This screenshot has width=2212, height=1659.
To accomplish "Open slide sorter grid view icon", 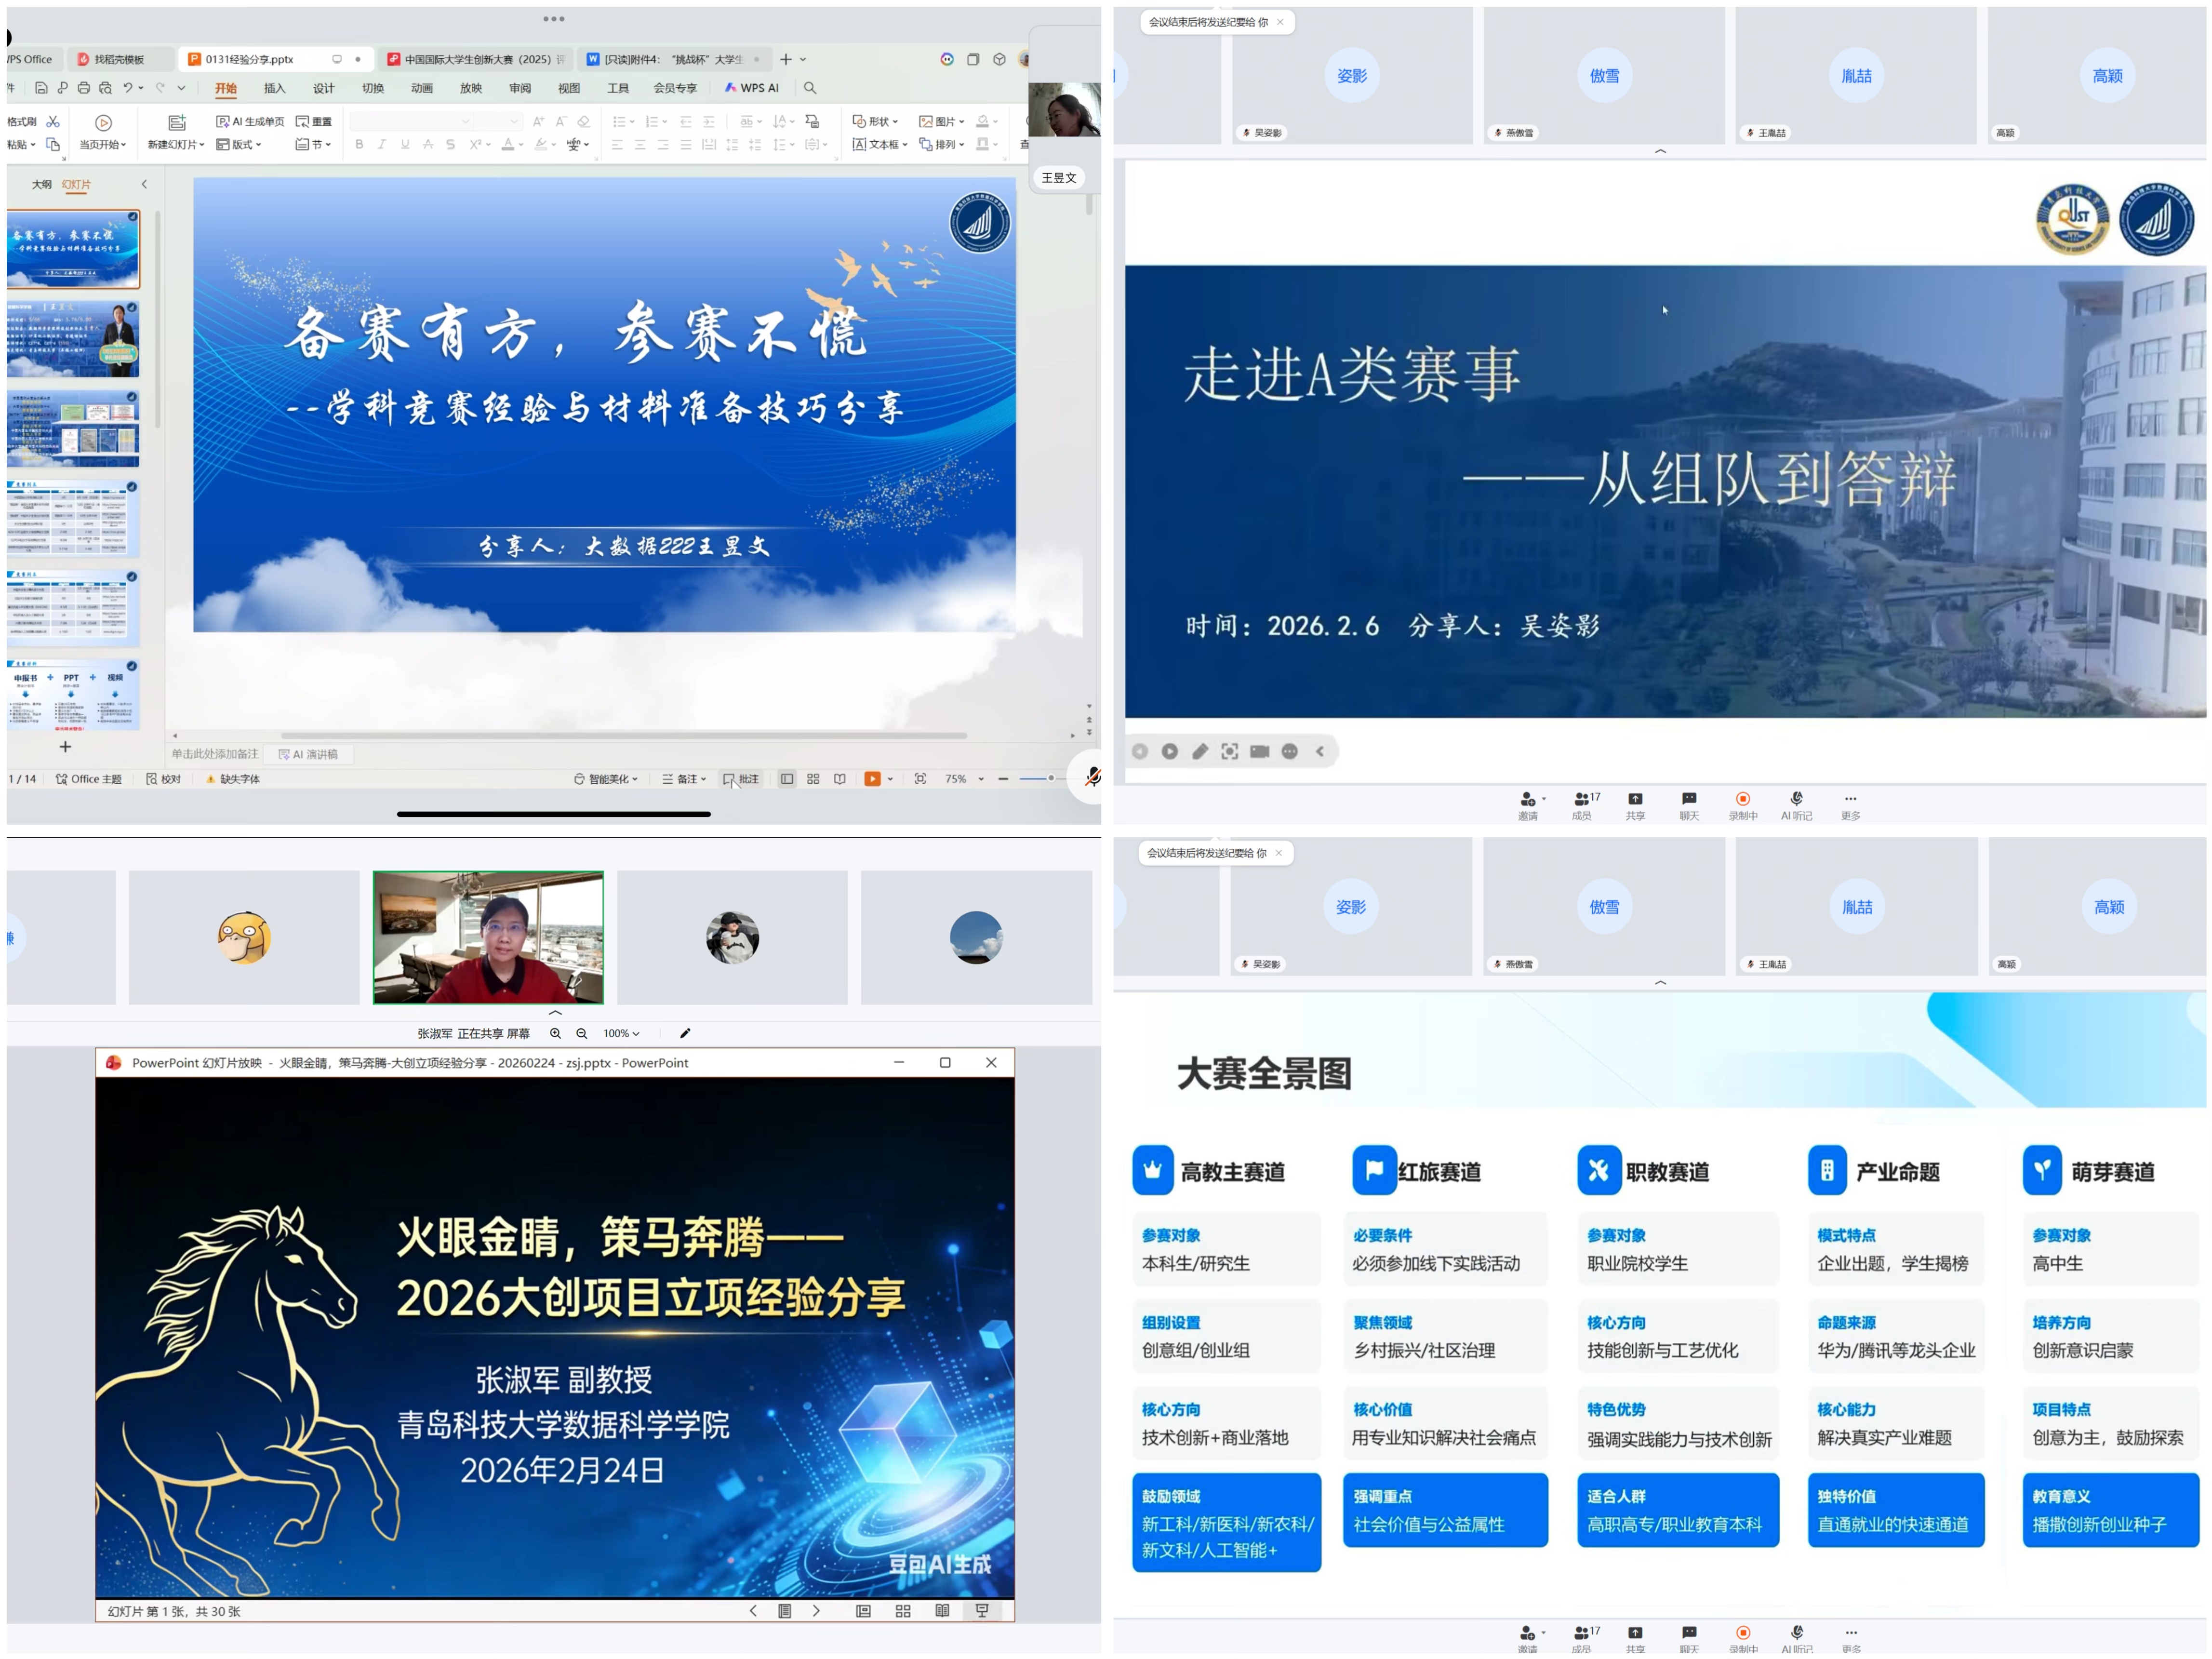I will click(x=813, y=779).
